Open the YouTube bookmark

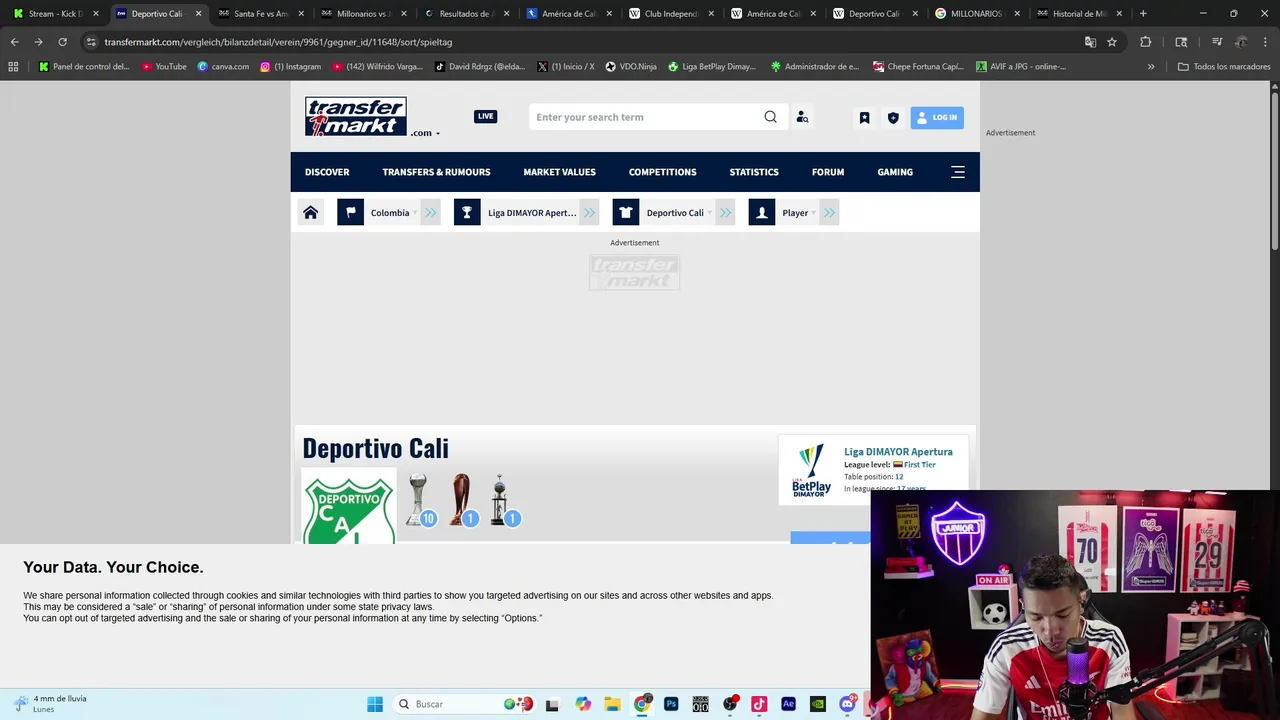click(164, 67)
